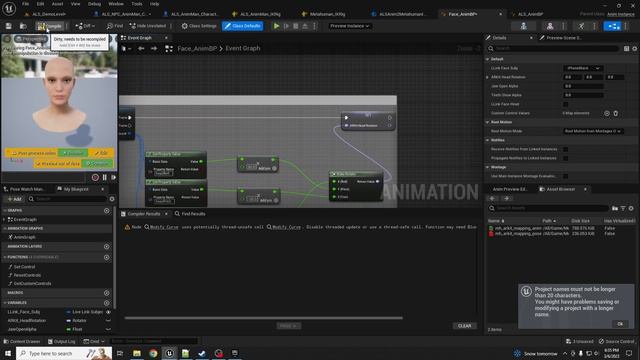This screenshot has width=640, height=360.
Task: Click the graph breadcrumb home icon
Action: 169,49
